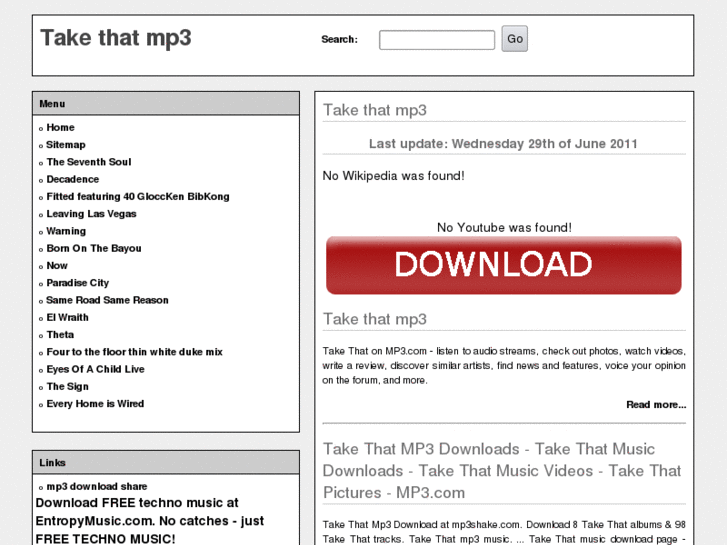This screenshot has width=727, height=545.
Task: Click the No Youtube was found! text
Action: pyautogui.click(x=504, y=228)
